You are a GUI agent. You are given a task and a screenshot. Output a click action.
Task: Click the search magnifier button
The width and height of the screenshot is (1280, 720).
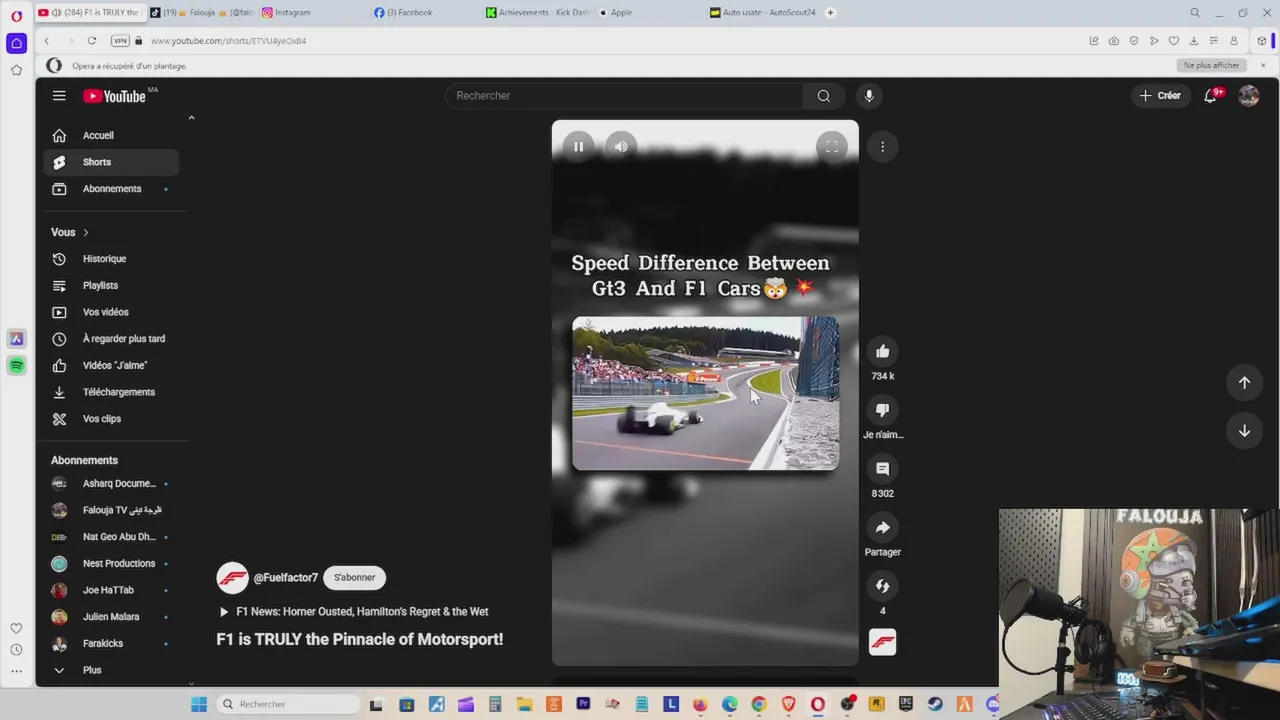(x=823, y=96)
